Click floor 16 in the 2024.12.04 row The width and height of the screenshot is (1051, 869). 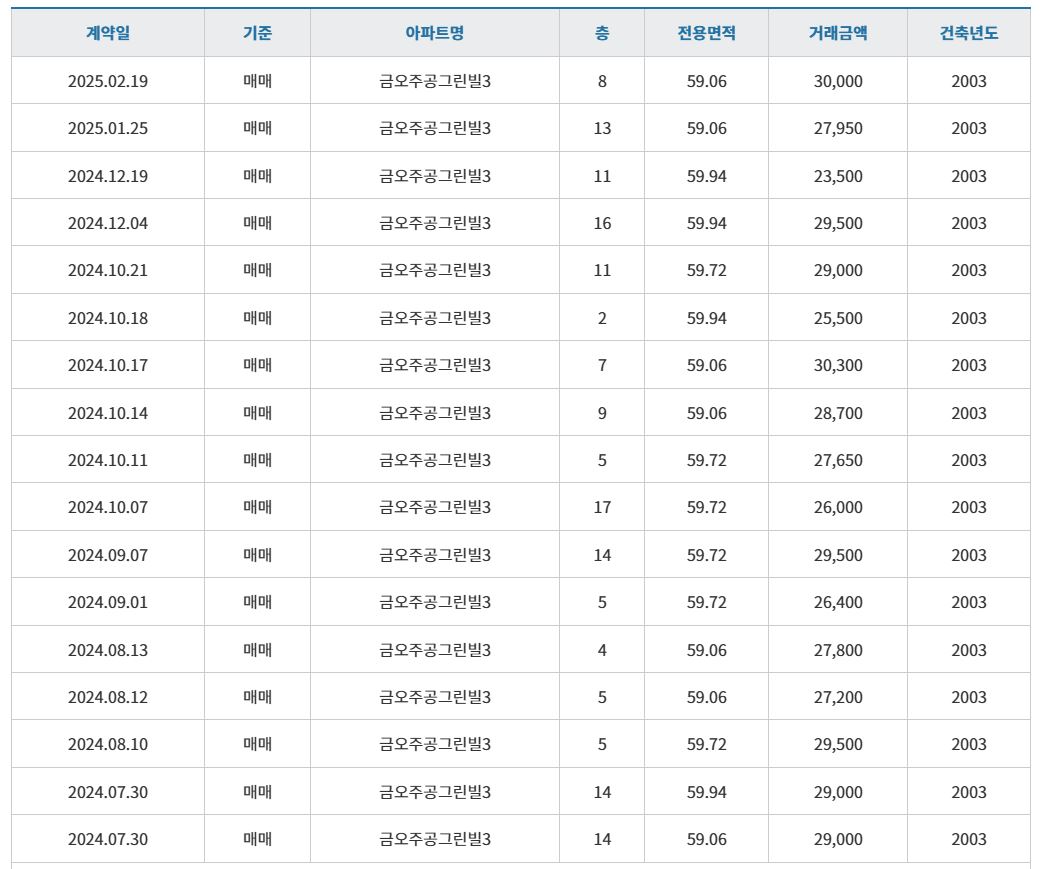pos(602,223)
